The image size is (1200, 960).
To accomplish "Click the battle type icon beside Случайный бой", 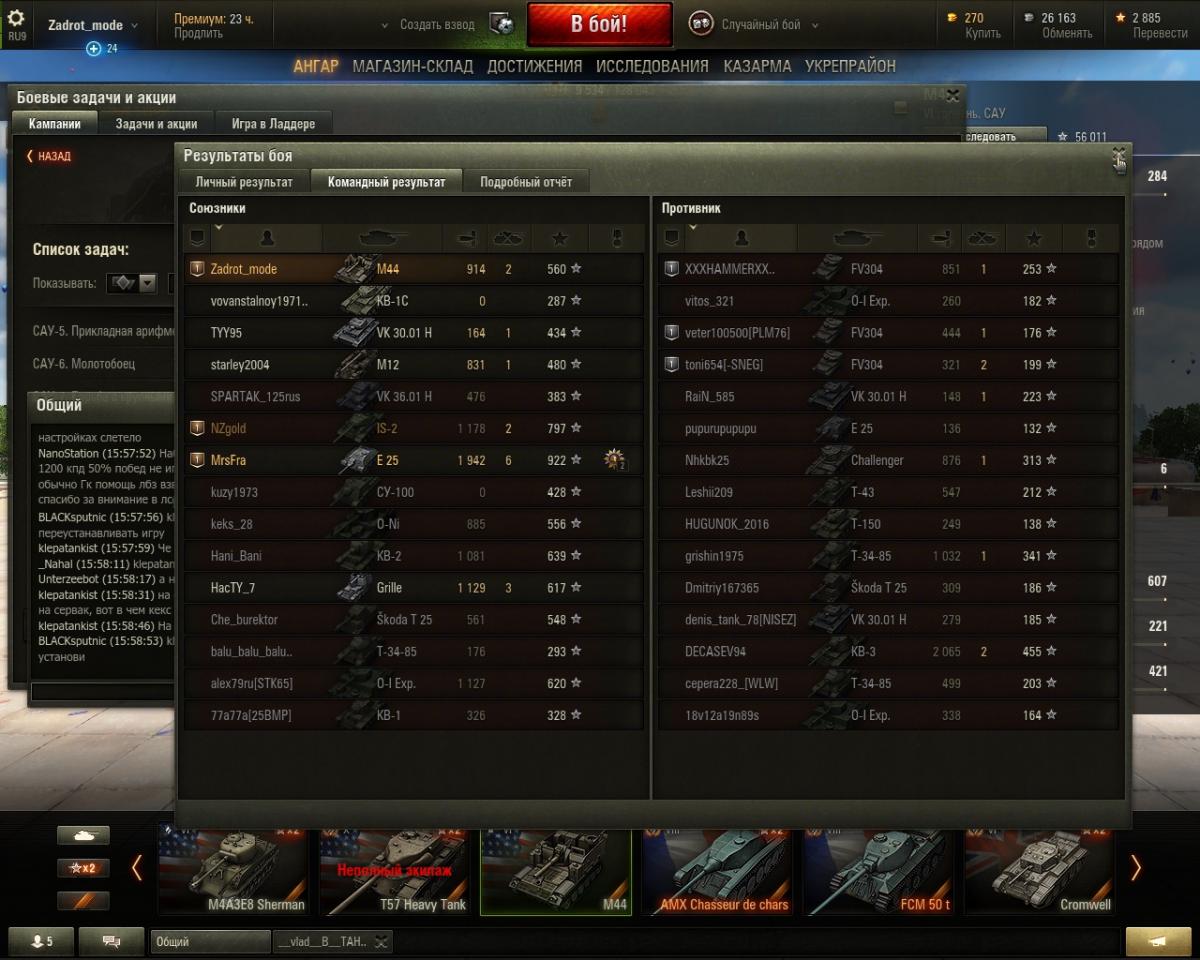I will pos(701,24).
